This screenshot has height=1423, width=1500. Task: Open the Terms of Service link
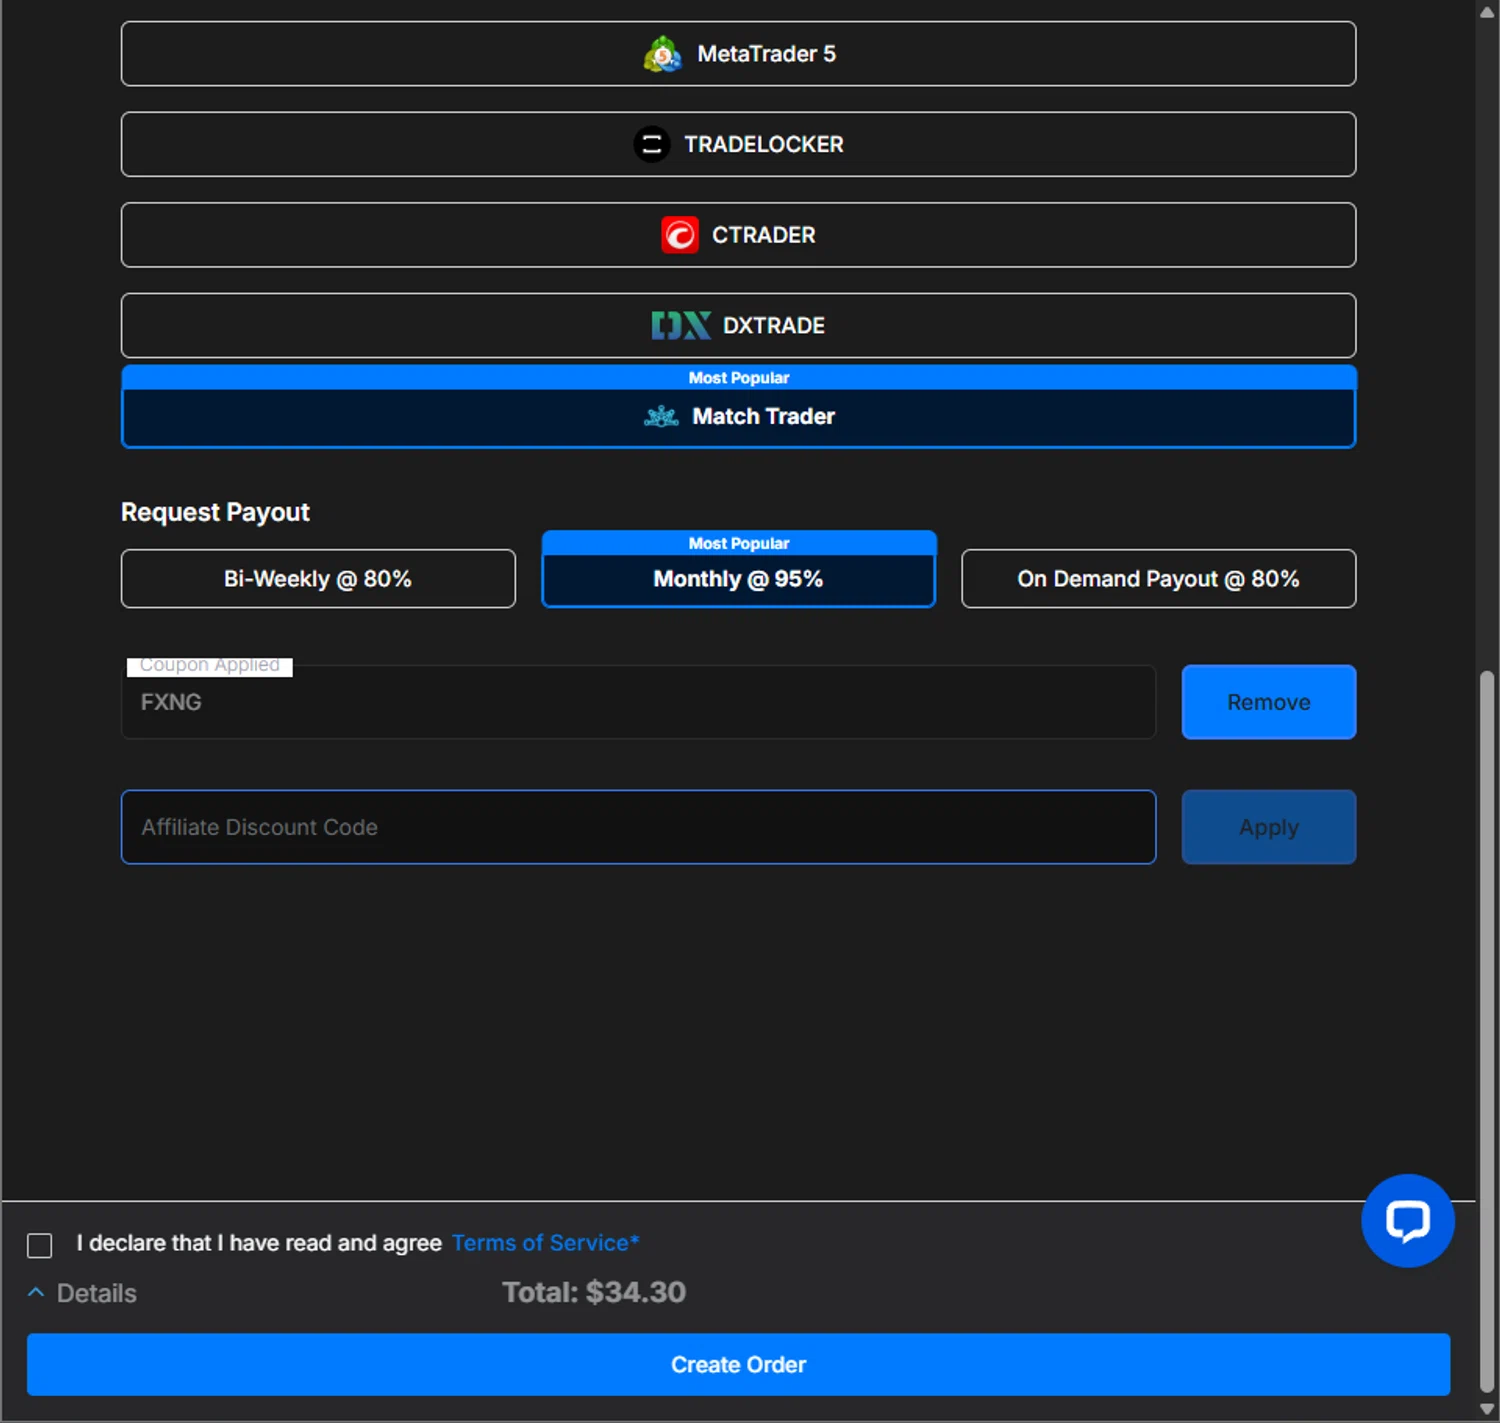[x=545, y=1243]
